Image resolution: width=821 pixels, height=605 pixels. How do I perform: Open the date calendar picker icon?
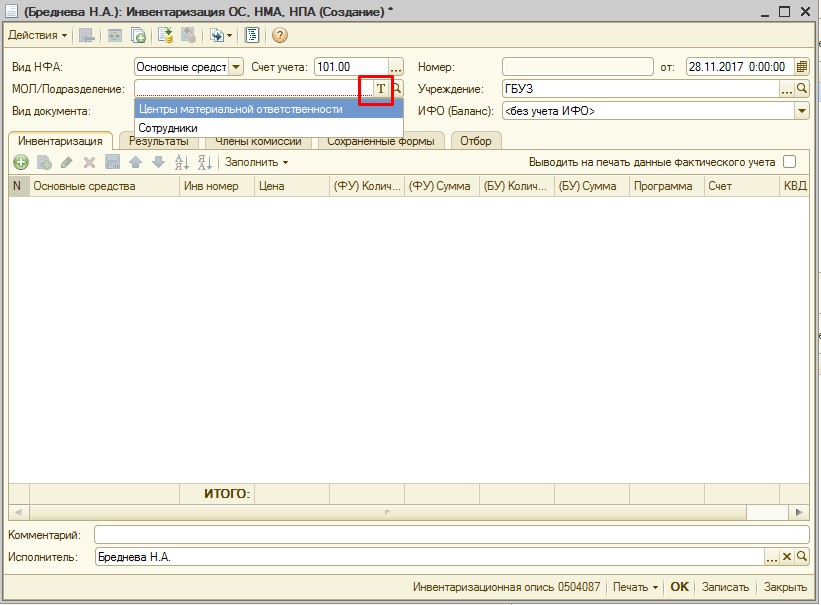(x=801, y=67)
